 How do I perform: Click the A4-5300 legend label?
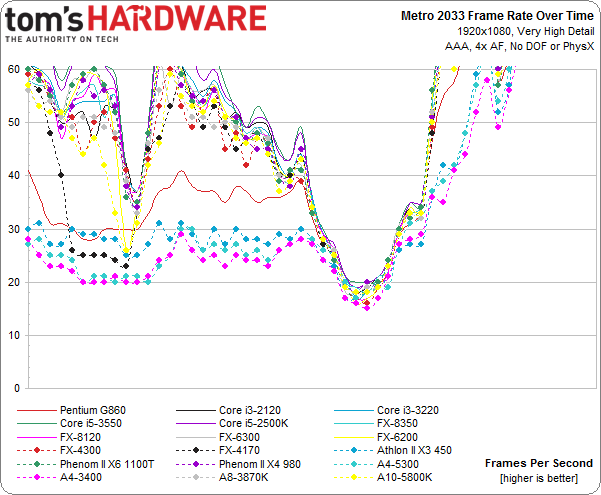(x=398, y=464)
